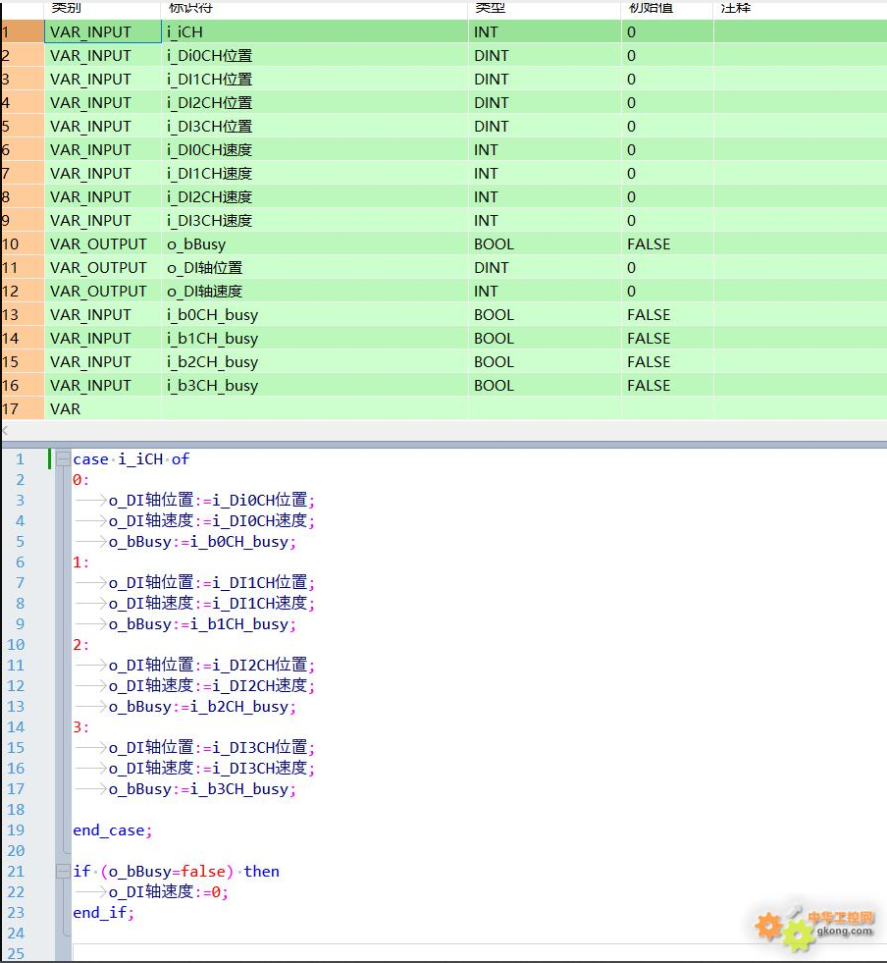Image resolution: width=887 pixels, height=963 pixels.
Task: Click the 类型 column header
Action: 544,8
